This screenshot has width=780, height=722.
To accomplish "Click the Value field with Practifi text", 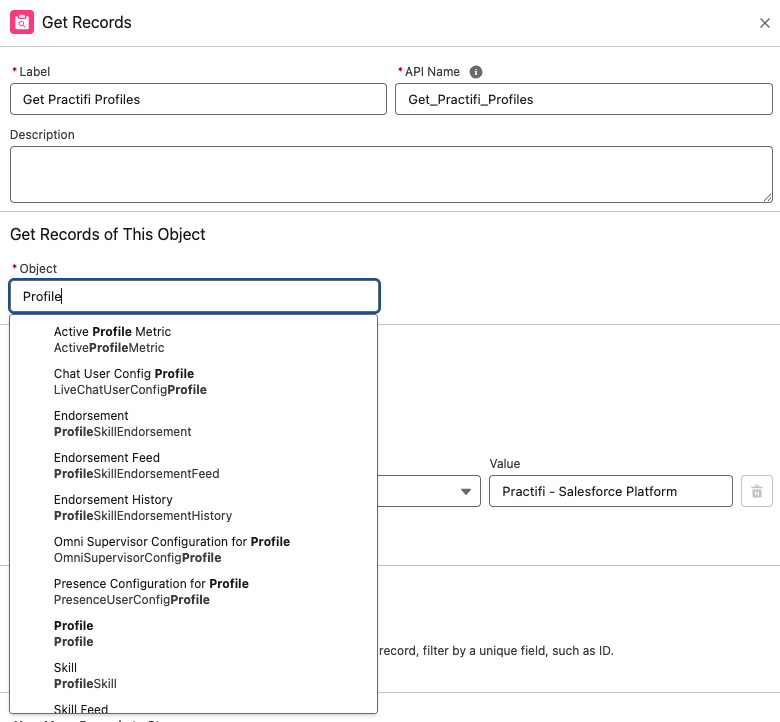I will click(x=610, y=491).
